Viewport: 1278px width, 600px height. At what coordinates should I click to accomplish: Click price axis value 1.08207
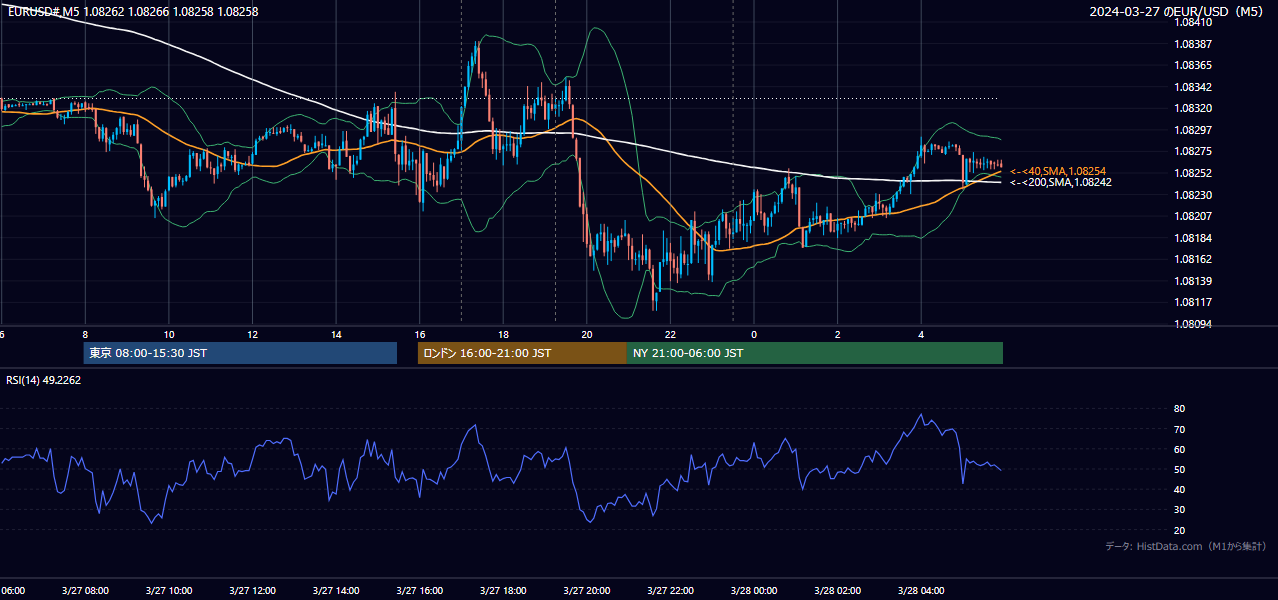click(x=1193, y=216)
